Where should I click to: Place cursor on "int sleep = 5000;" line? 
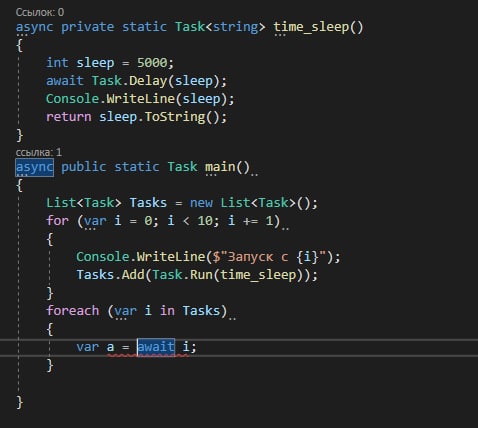(110, 63)
